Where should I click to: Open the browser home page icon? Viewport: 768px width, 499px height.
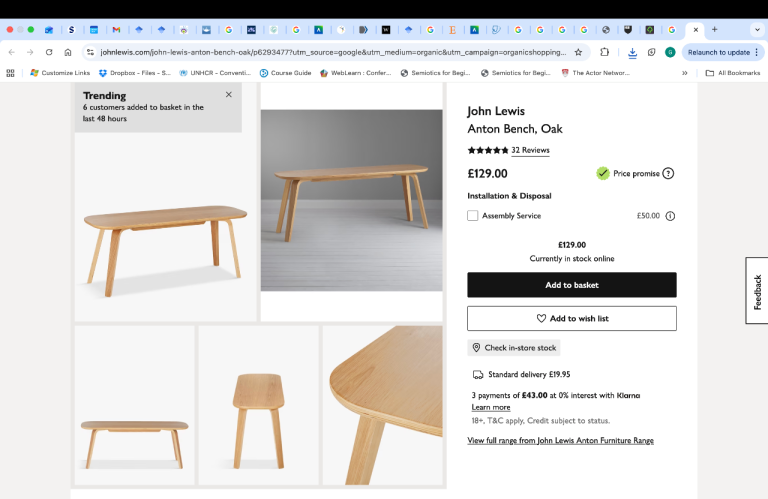pos(68,52)
